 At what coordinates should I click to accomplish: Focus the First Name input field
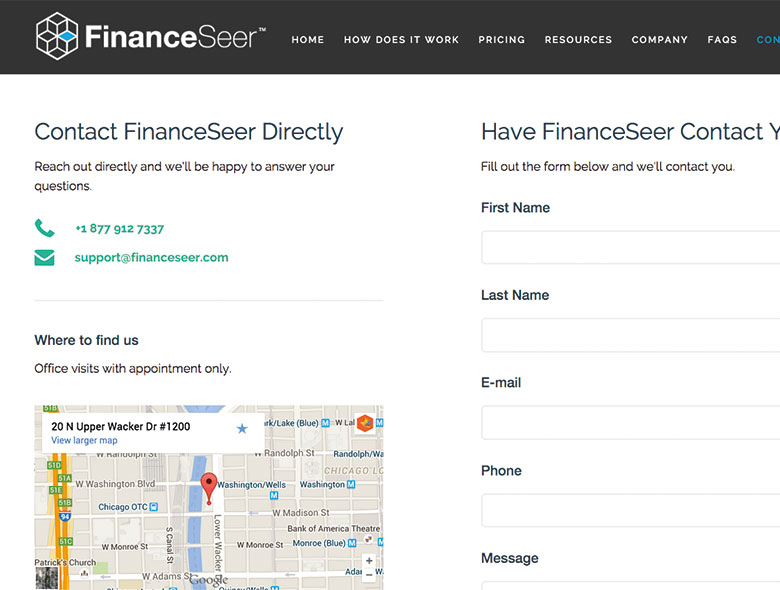(x=630, y=247)
